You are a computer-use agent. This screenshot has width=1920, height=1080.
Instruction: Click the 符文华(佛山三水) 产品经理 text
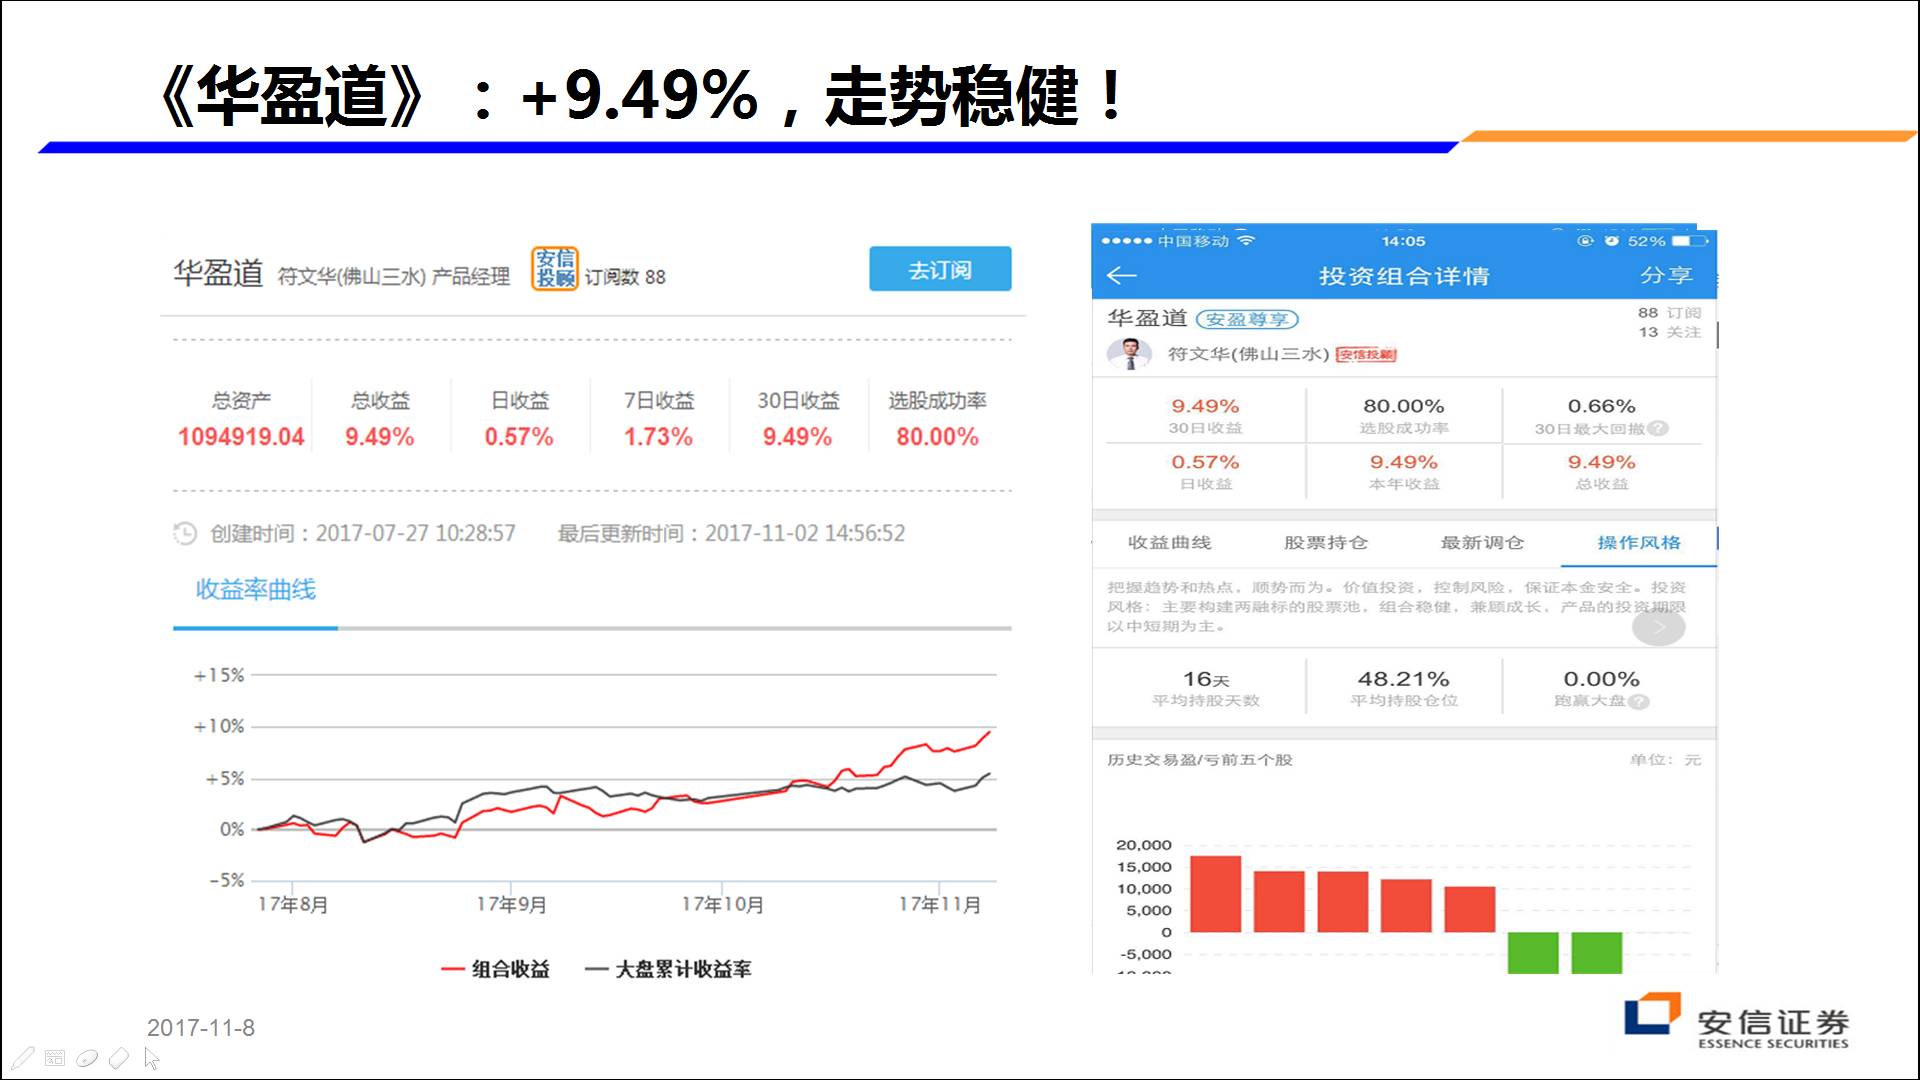point(393,277)
